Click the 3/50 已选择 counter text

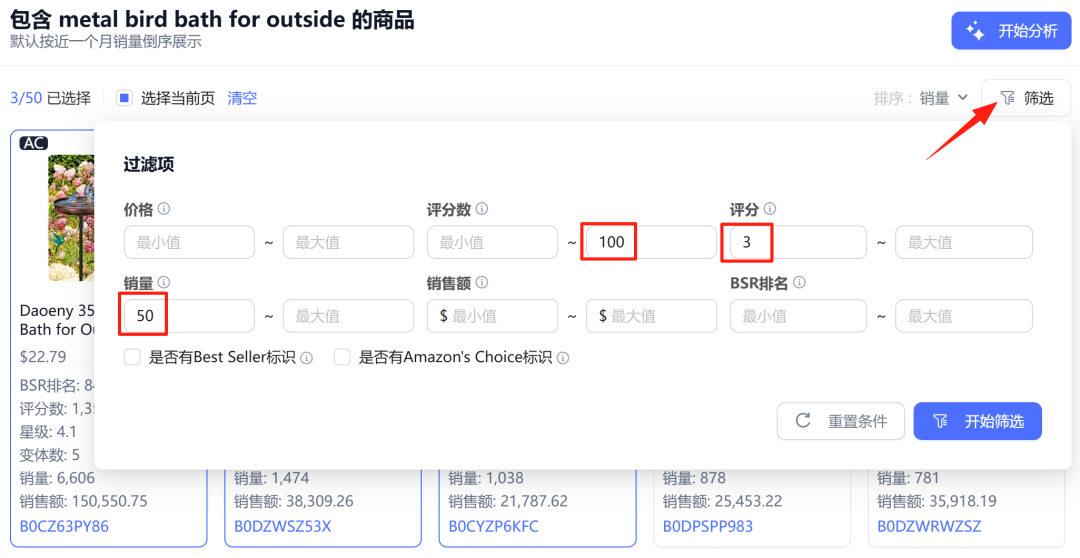[50, 98]
